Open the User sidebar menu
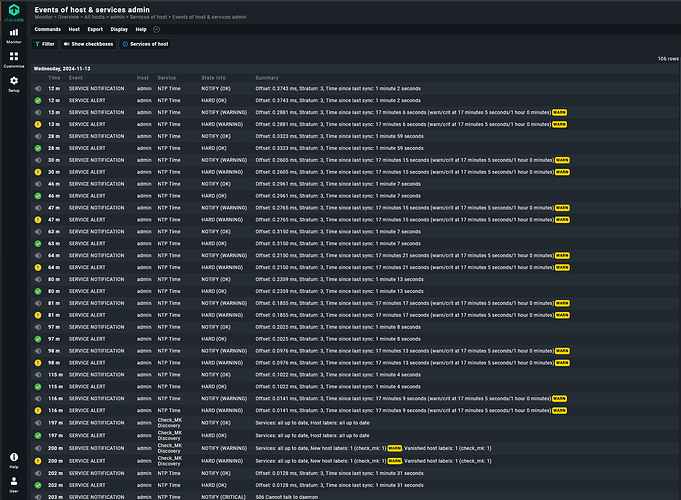The height and width of the screenshot is (500, 681). [14, 484]
